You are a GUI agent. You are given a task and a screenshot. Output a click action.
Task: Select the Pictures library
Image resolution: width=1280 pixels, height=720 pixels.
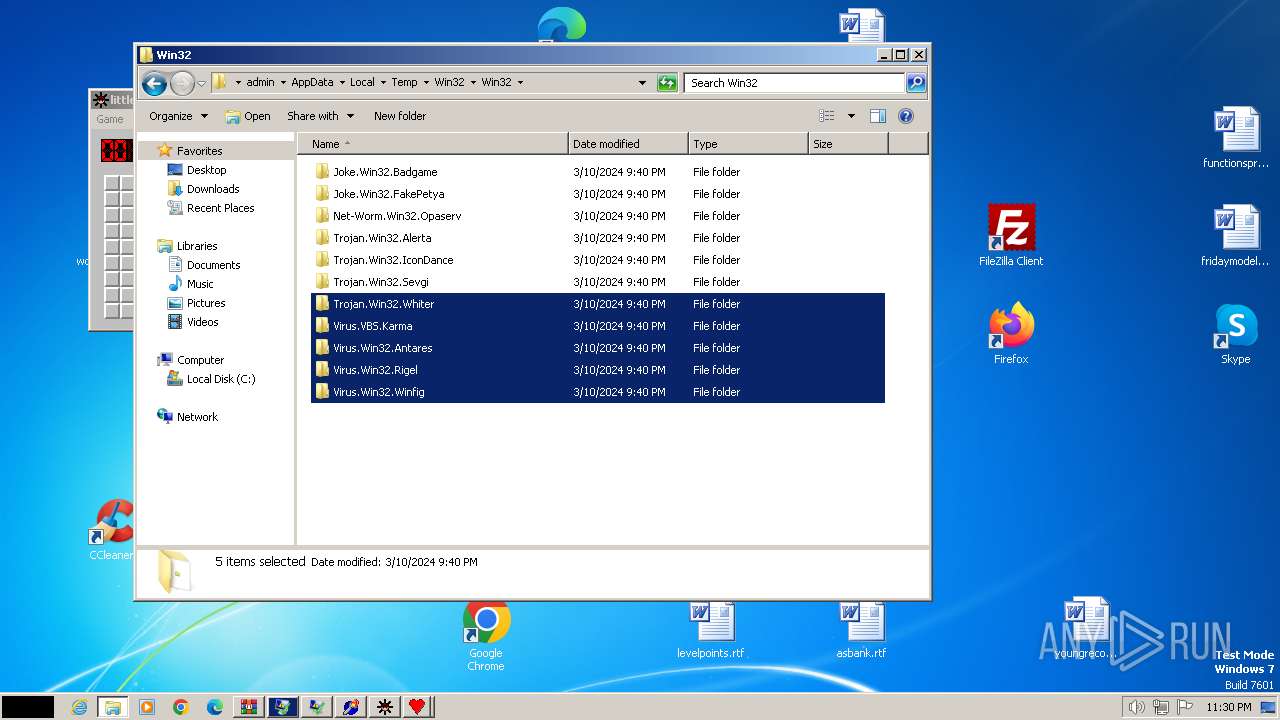[x=206, y=303]
